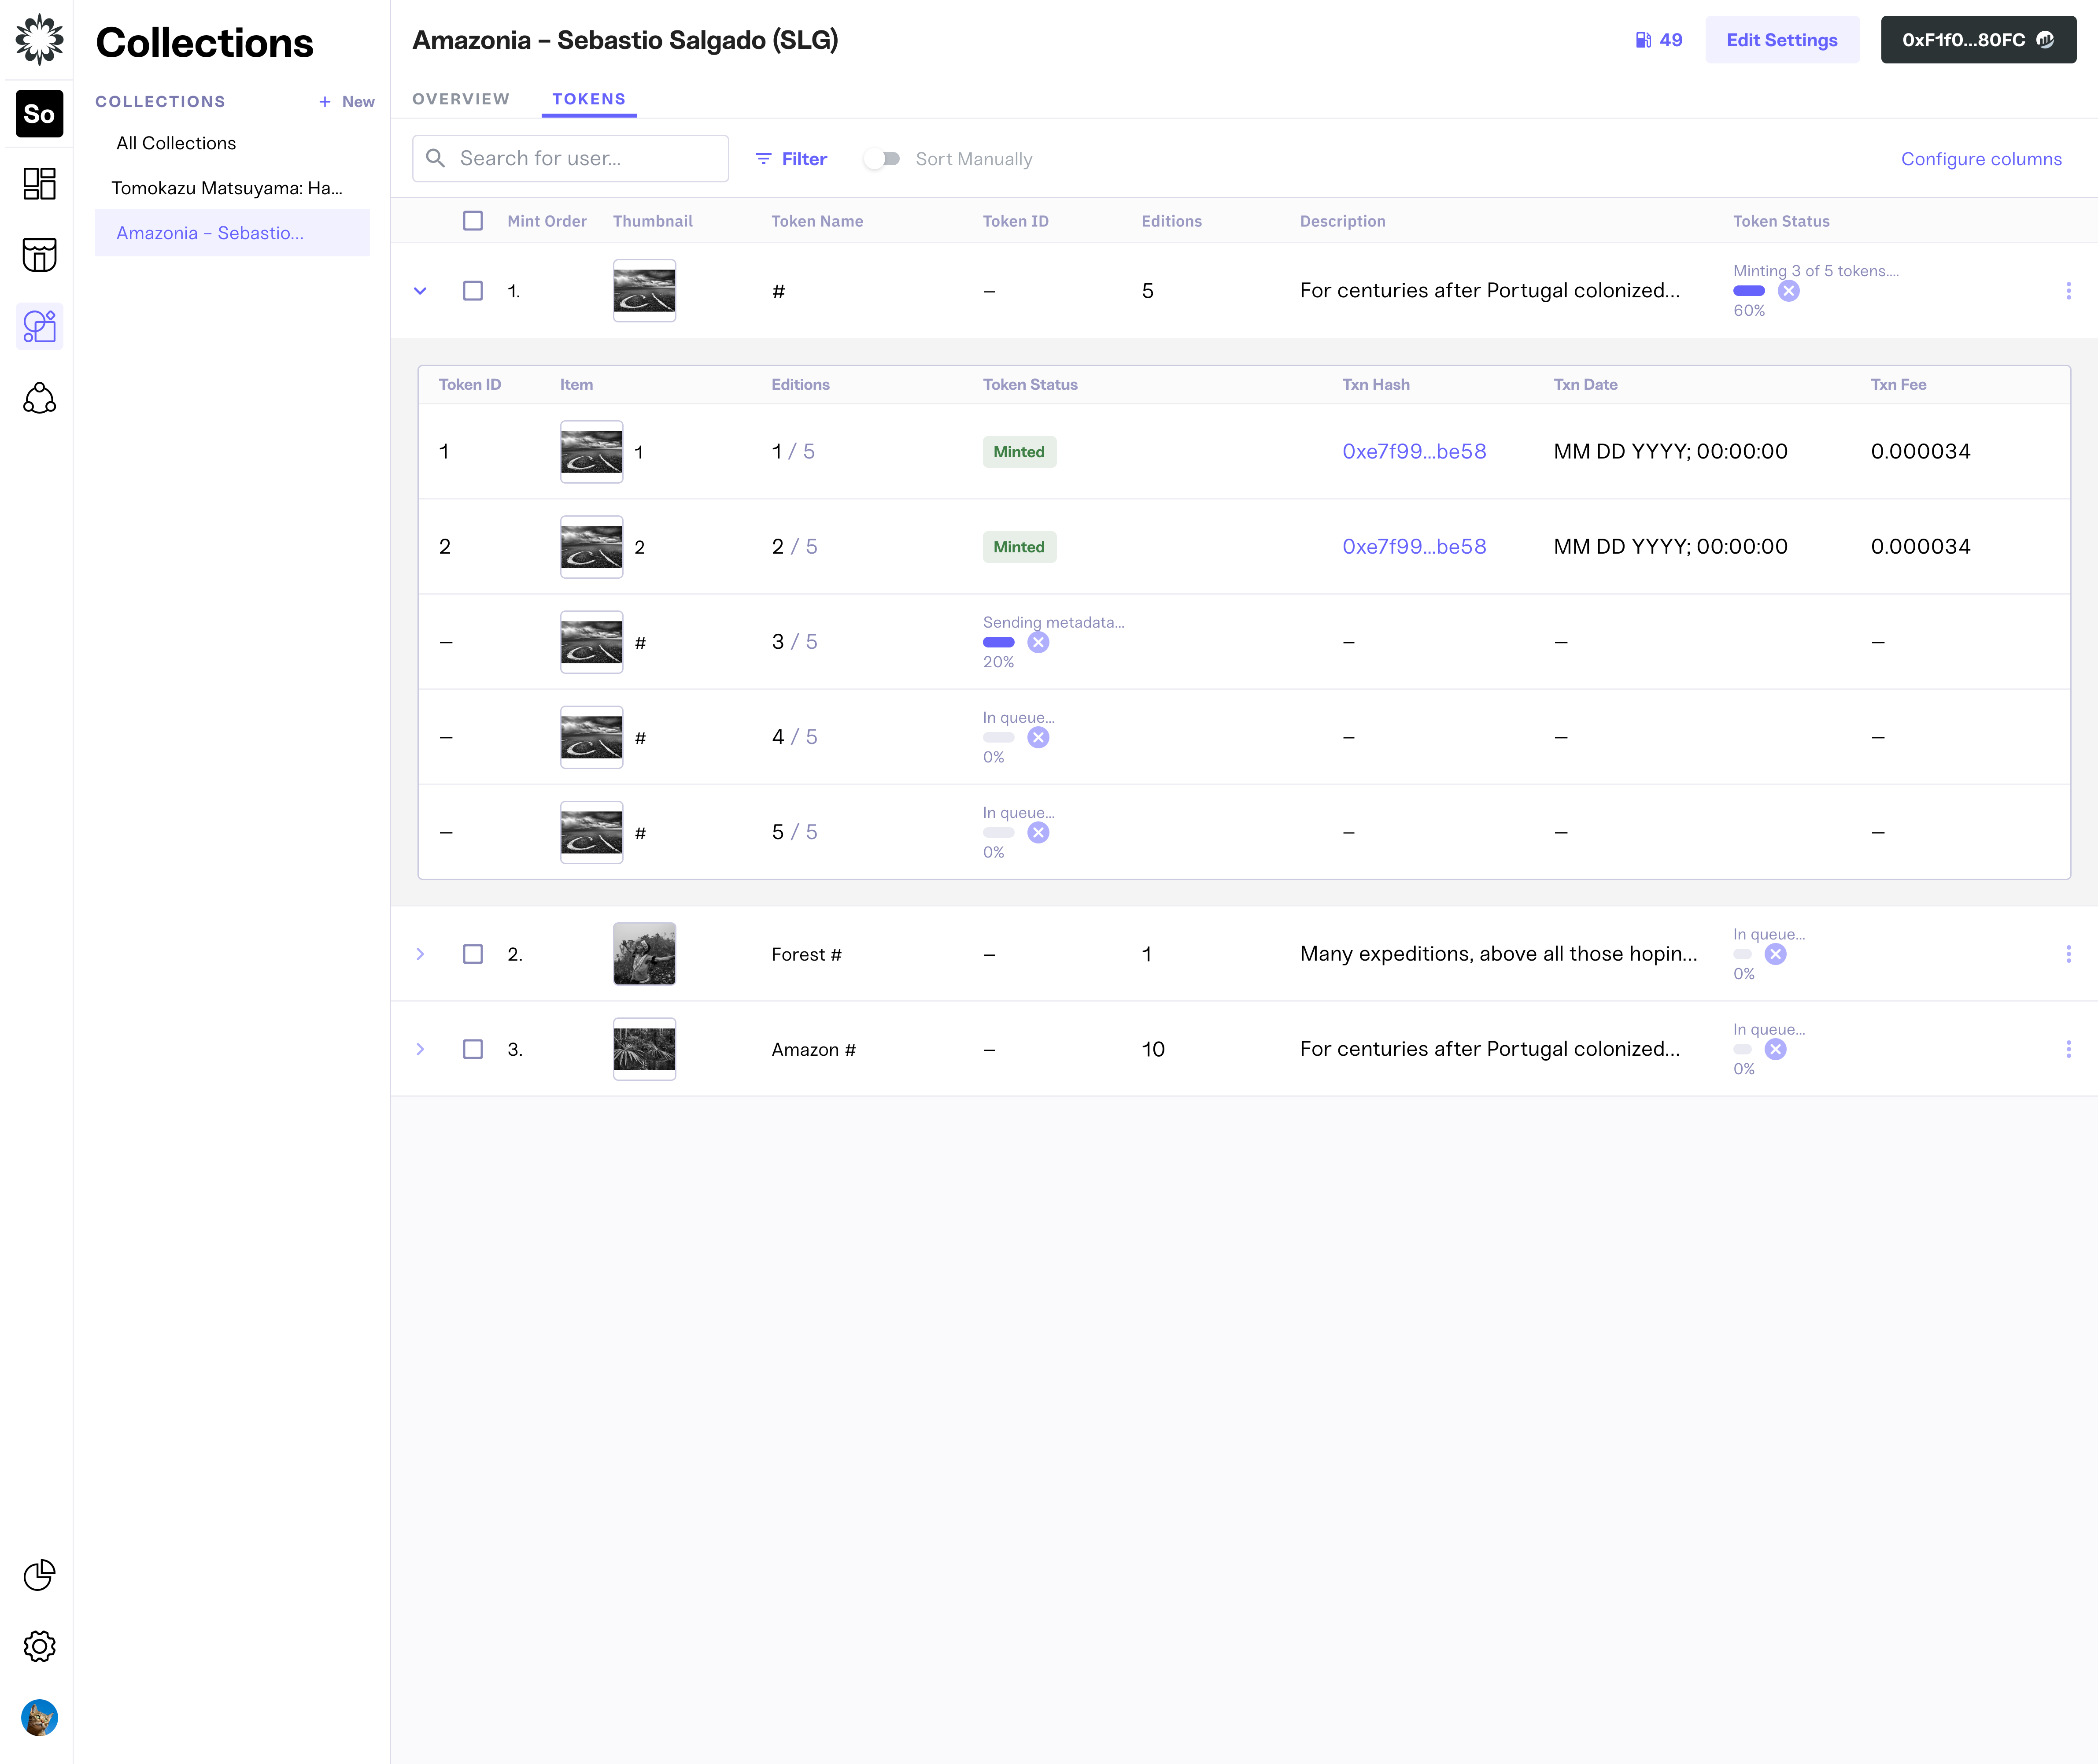Cancel queued minting for Forest #

click(1775, 954)
